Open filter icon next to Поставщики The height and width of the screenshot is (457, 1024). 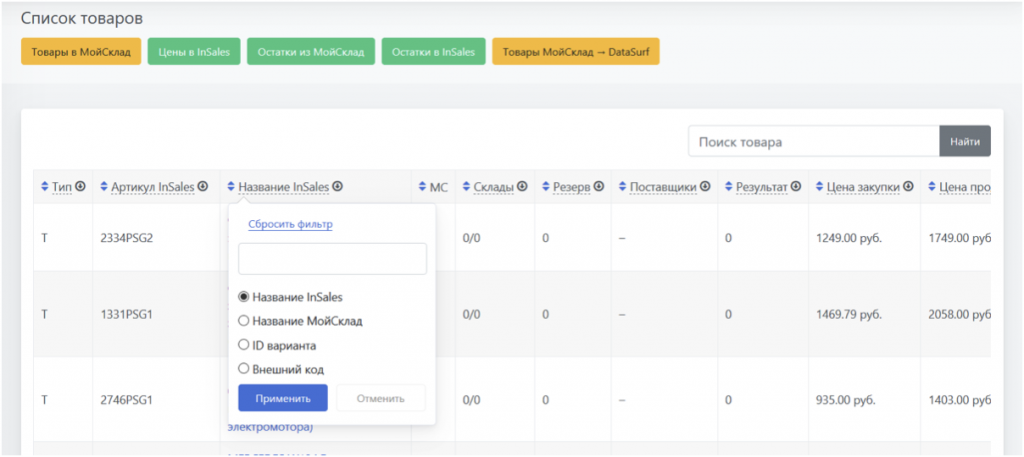705,186
